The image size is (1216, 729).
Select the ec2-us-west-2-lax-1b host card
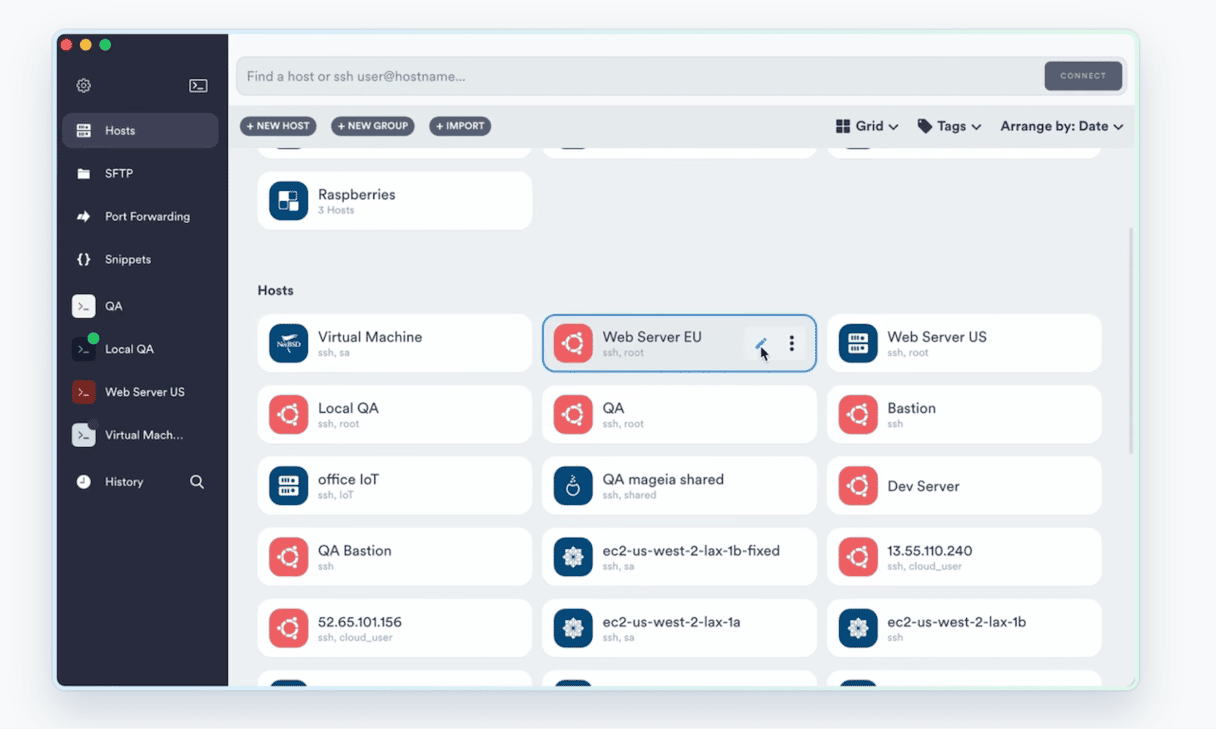point(964,628)
